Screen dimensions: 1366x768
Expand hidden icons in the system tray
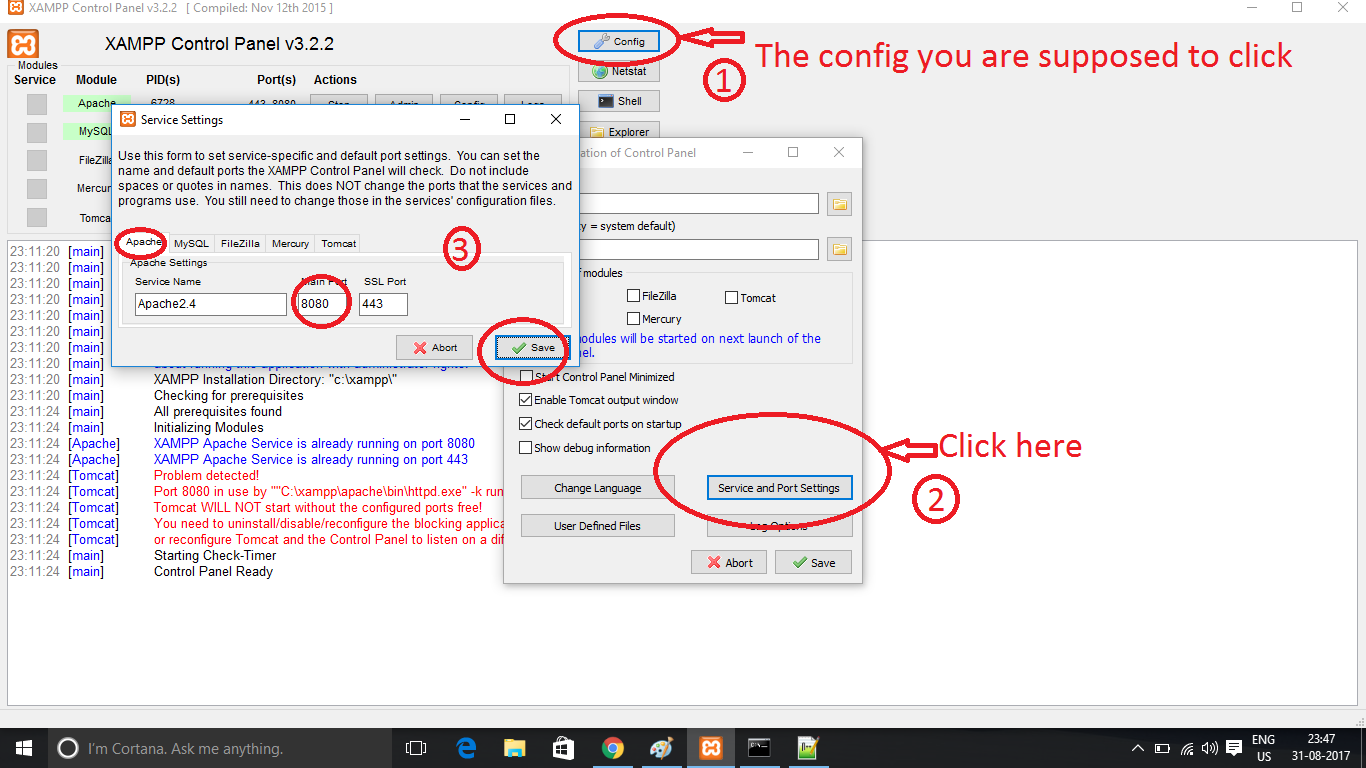1138,747
